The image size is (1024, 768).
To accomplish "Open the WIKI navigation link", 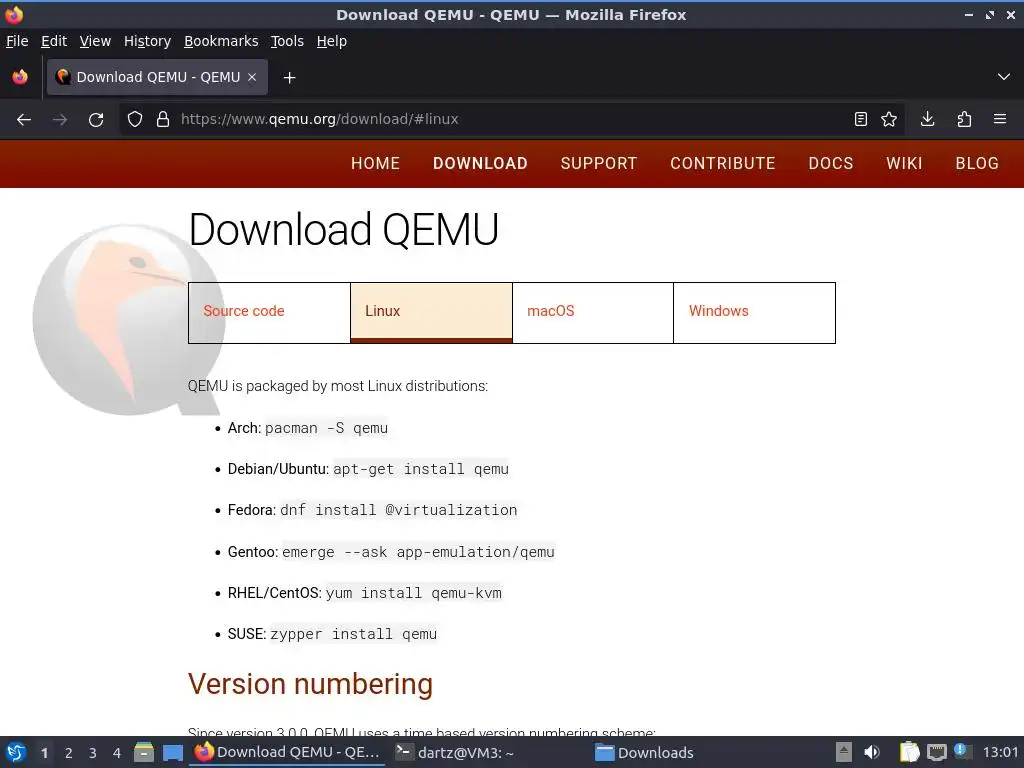I will click(904, 163).
